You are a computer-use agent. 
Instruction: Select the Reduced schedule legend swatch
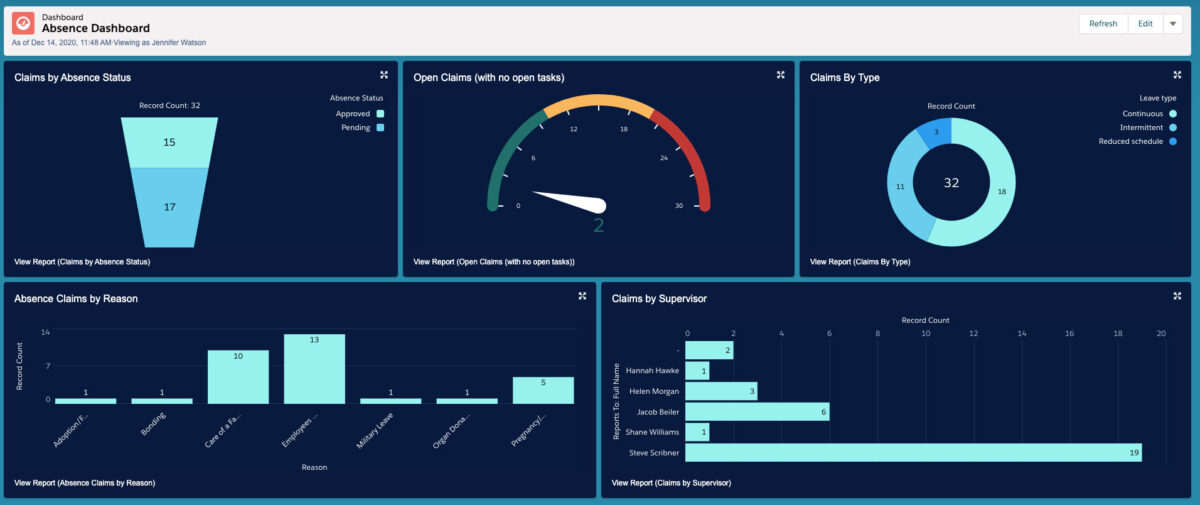[1173, 142]
